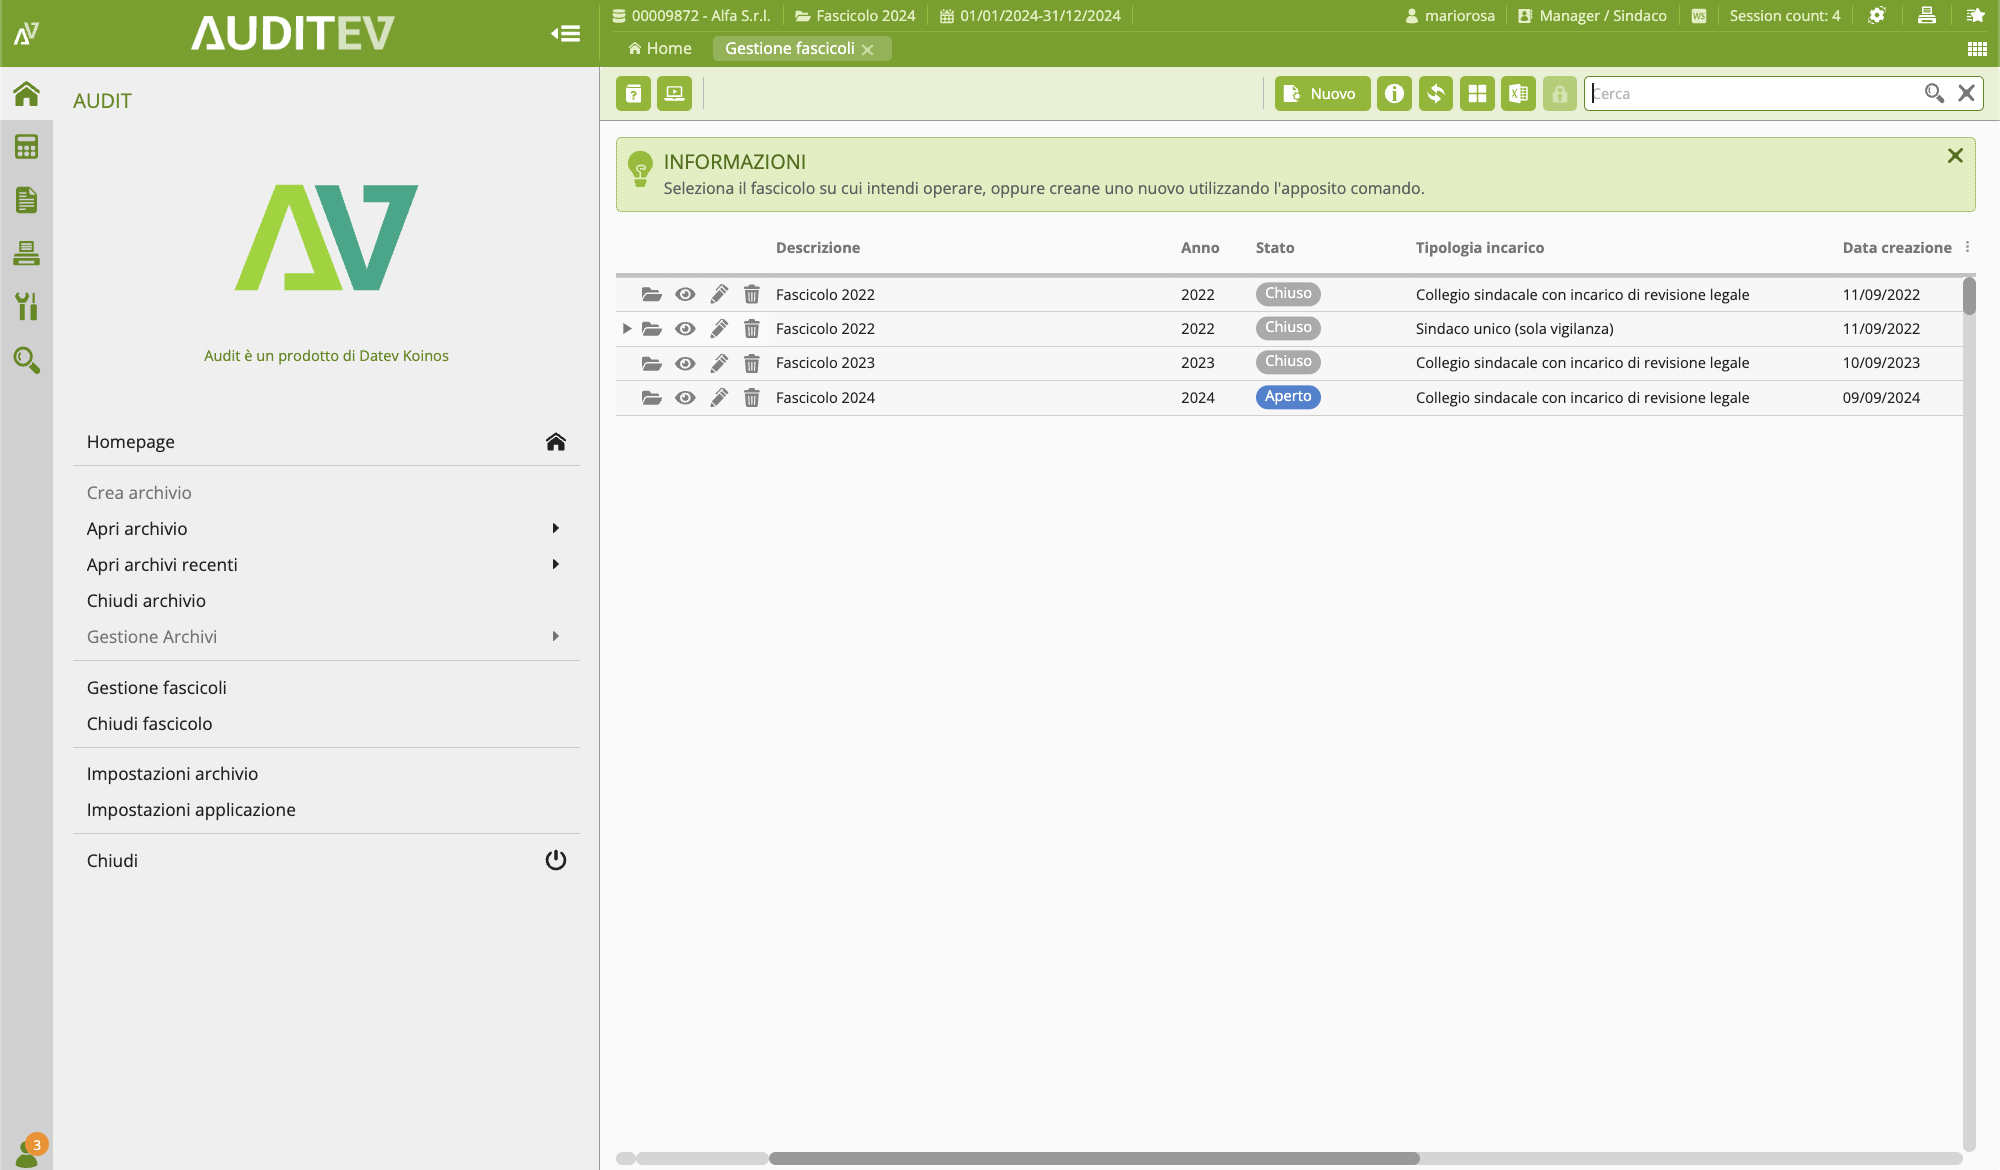View eye icon for Fascicolo 2024
The image size is (2000, 1170).
pyautogui.click(x=685, y=398)
